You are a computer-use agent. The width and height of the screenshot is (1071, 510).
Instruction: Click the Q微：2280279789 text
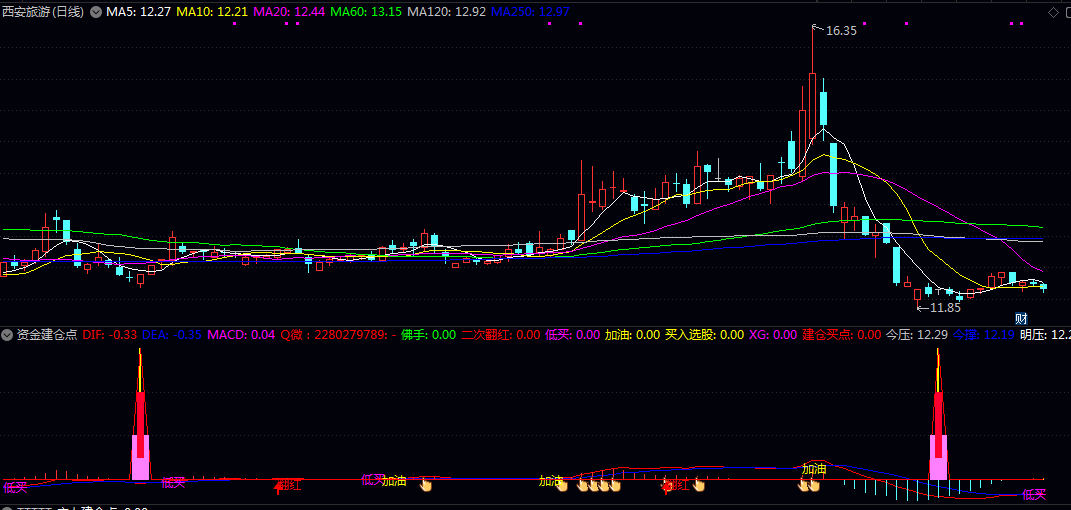pos(334,335)
